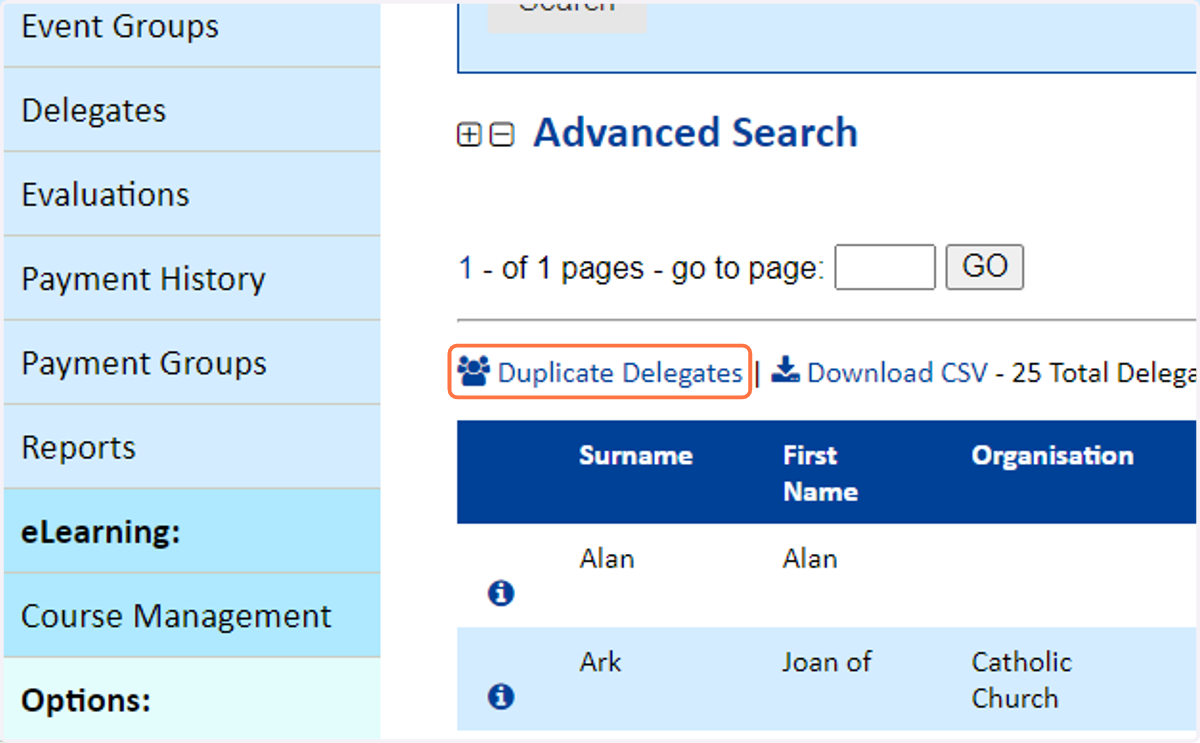
Task: Click the GO button
Action: [985, 267]
